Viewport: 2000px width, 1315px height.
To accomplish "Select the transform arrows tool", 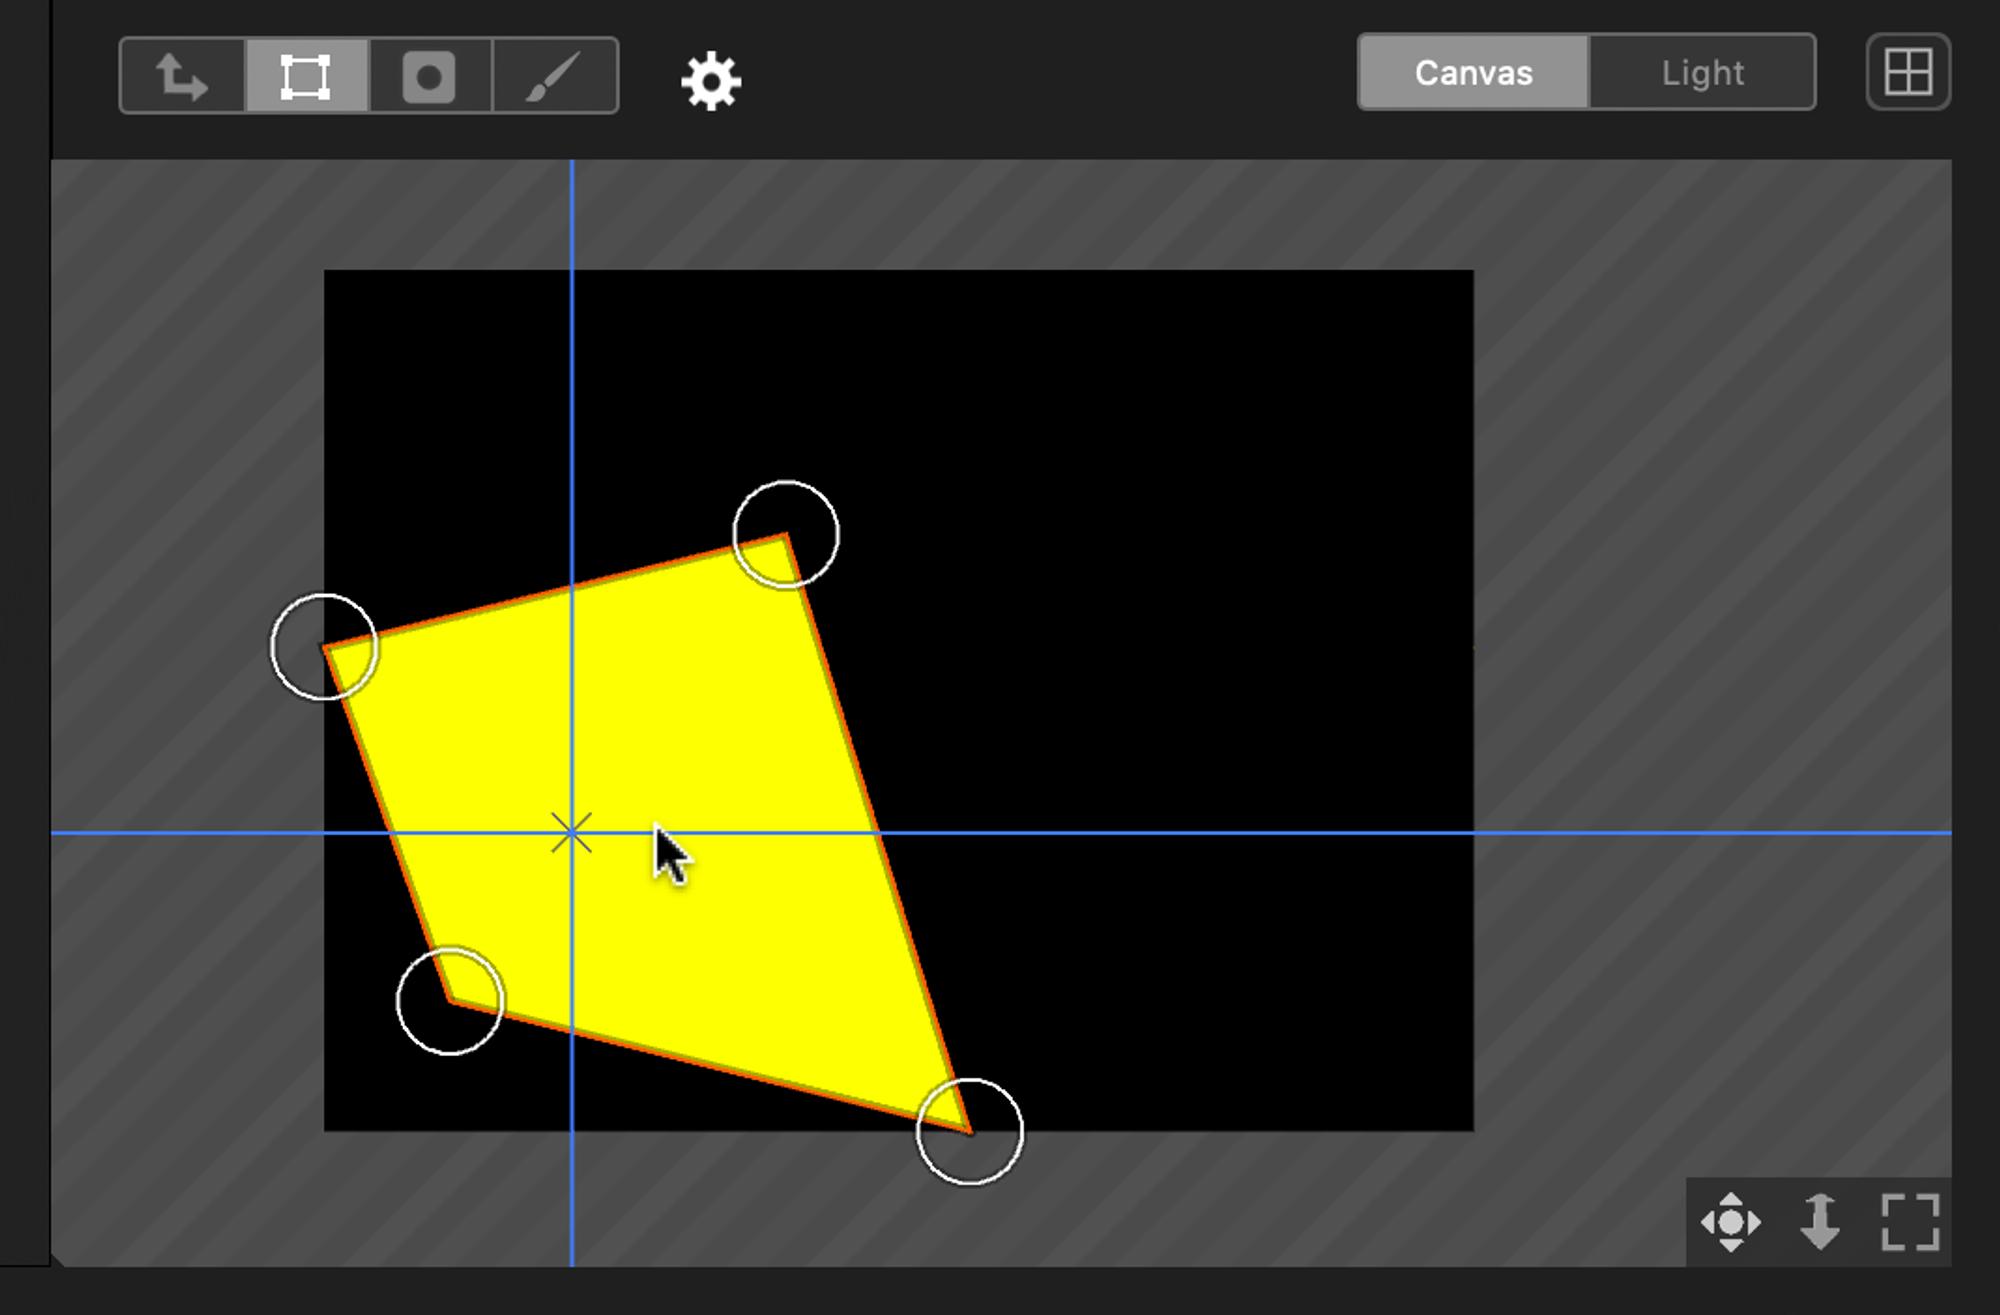I will coord(182,76).
